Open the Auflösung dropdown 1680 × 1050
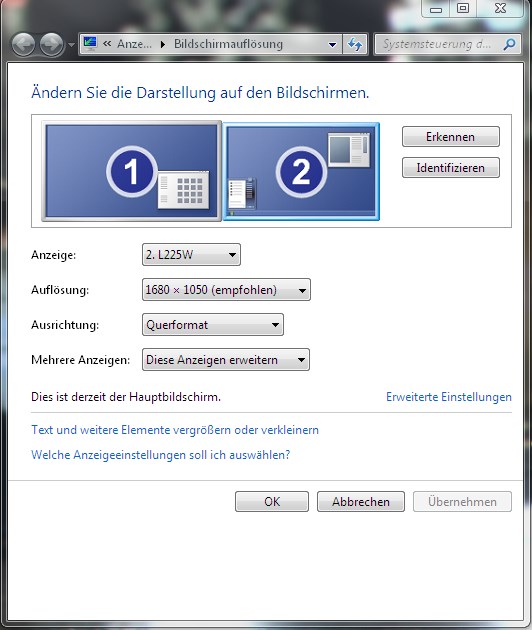 [x=226, y=290]
